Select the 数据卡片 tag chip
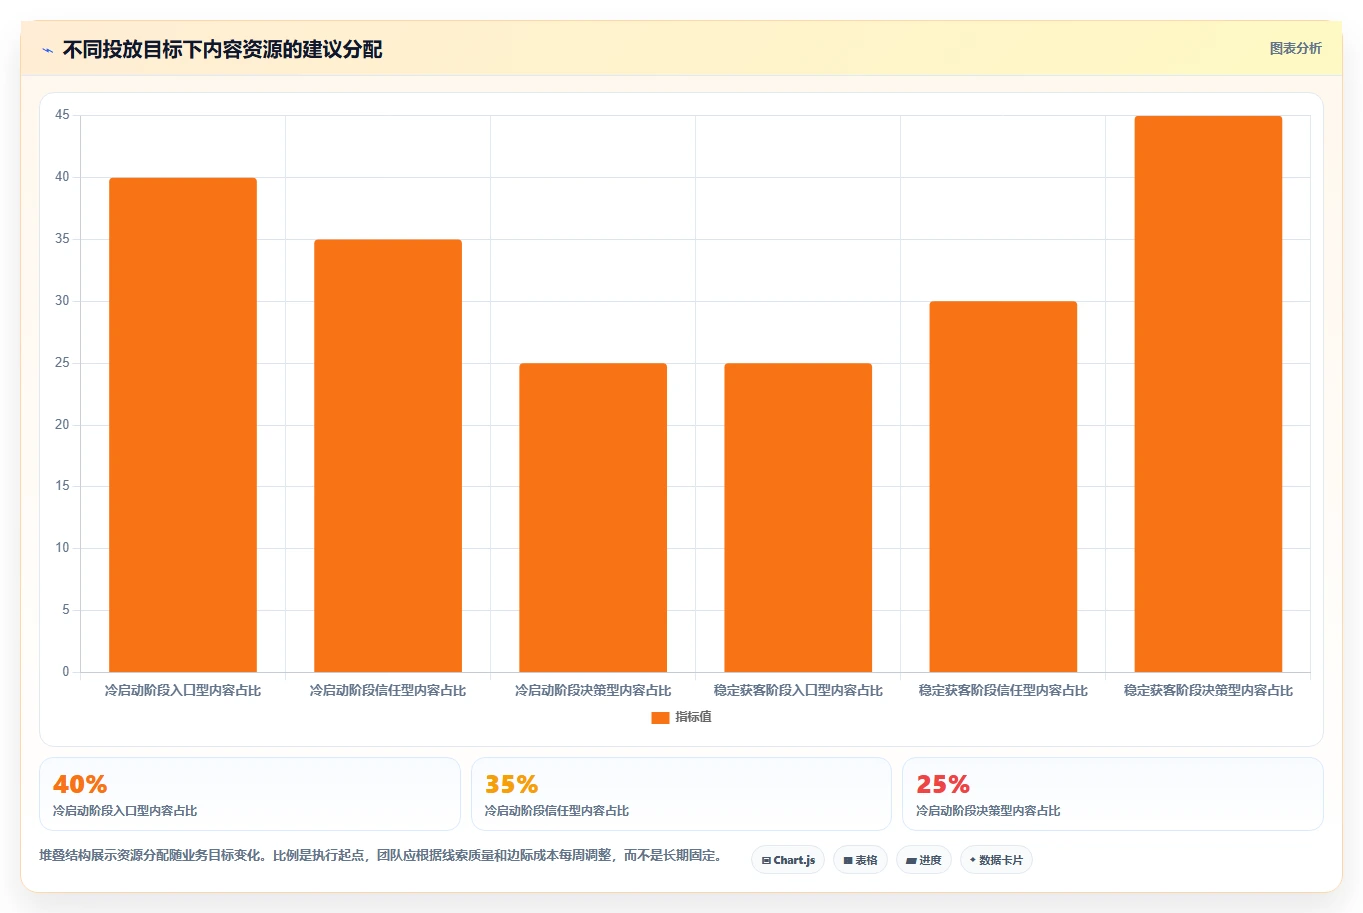The height and width of the screenshot is (913, 1363). (x=996, y=860)
